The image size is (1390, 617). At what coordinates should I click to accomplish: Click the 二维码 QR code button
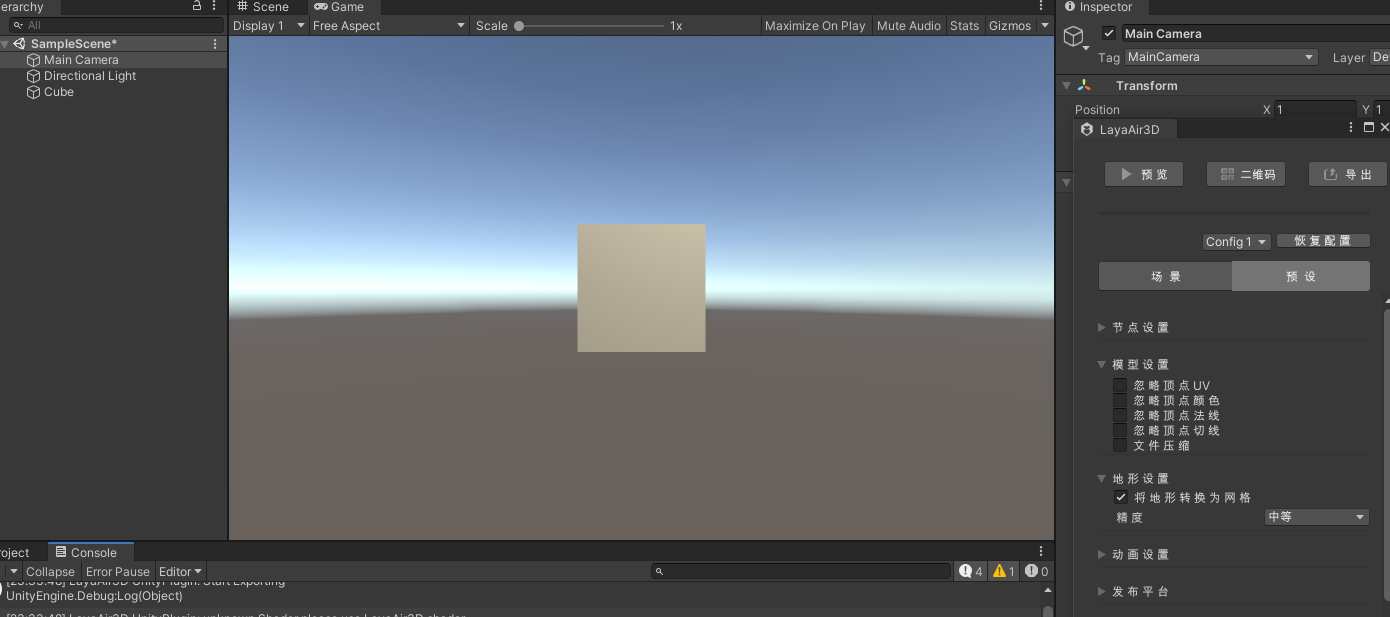point(1246,174)
